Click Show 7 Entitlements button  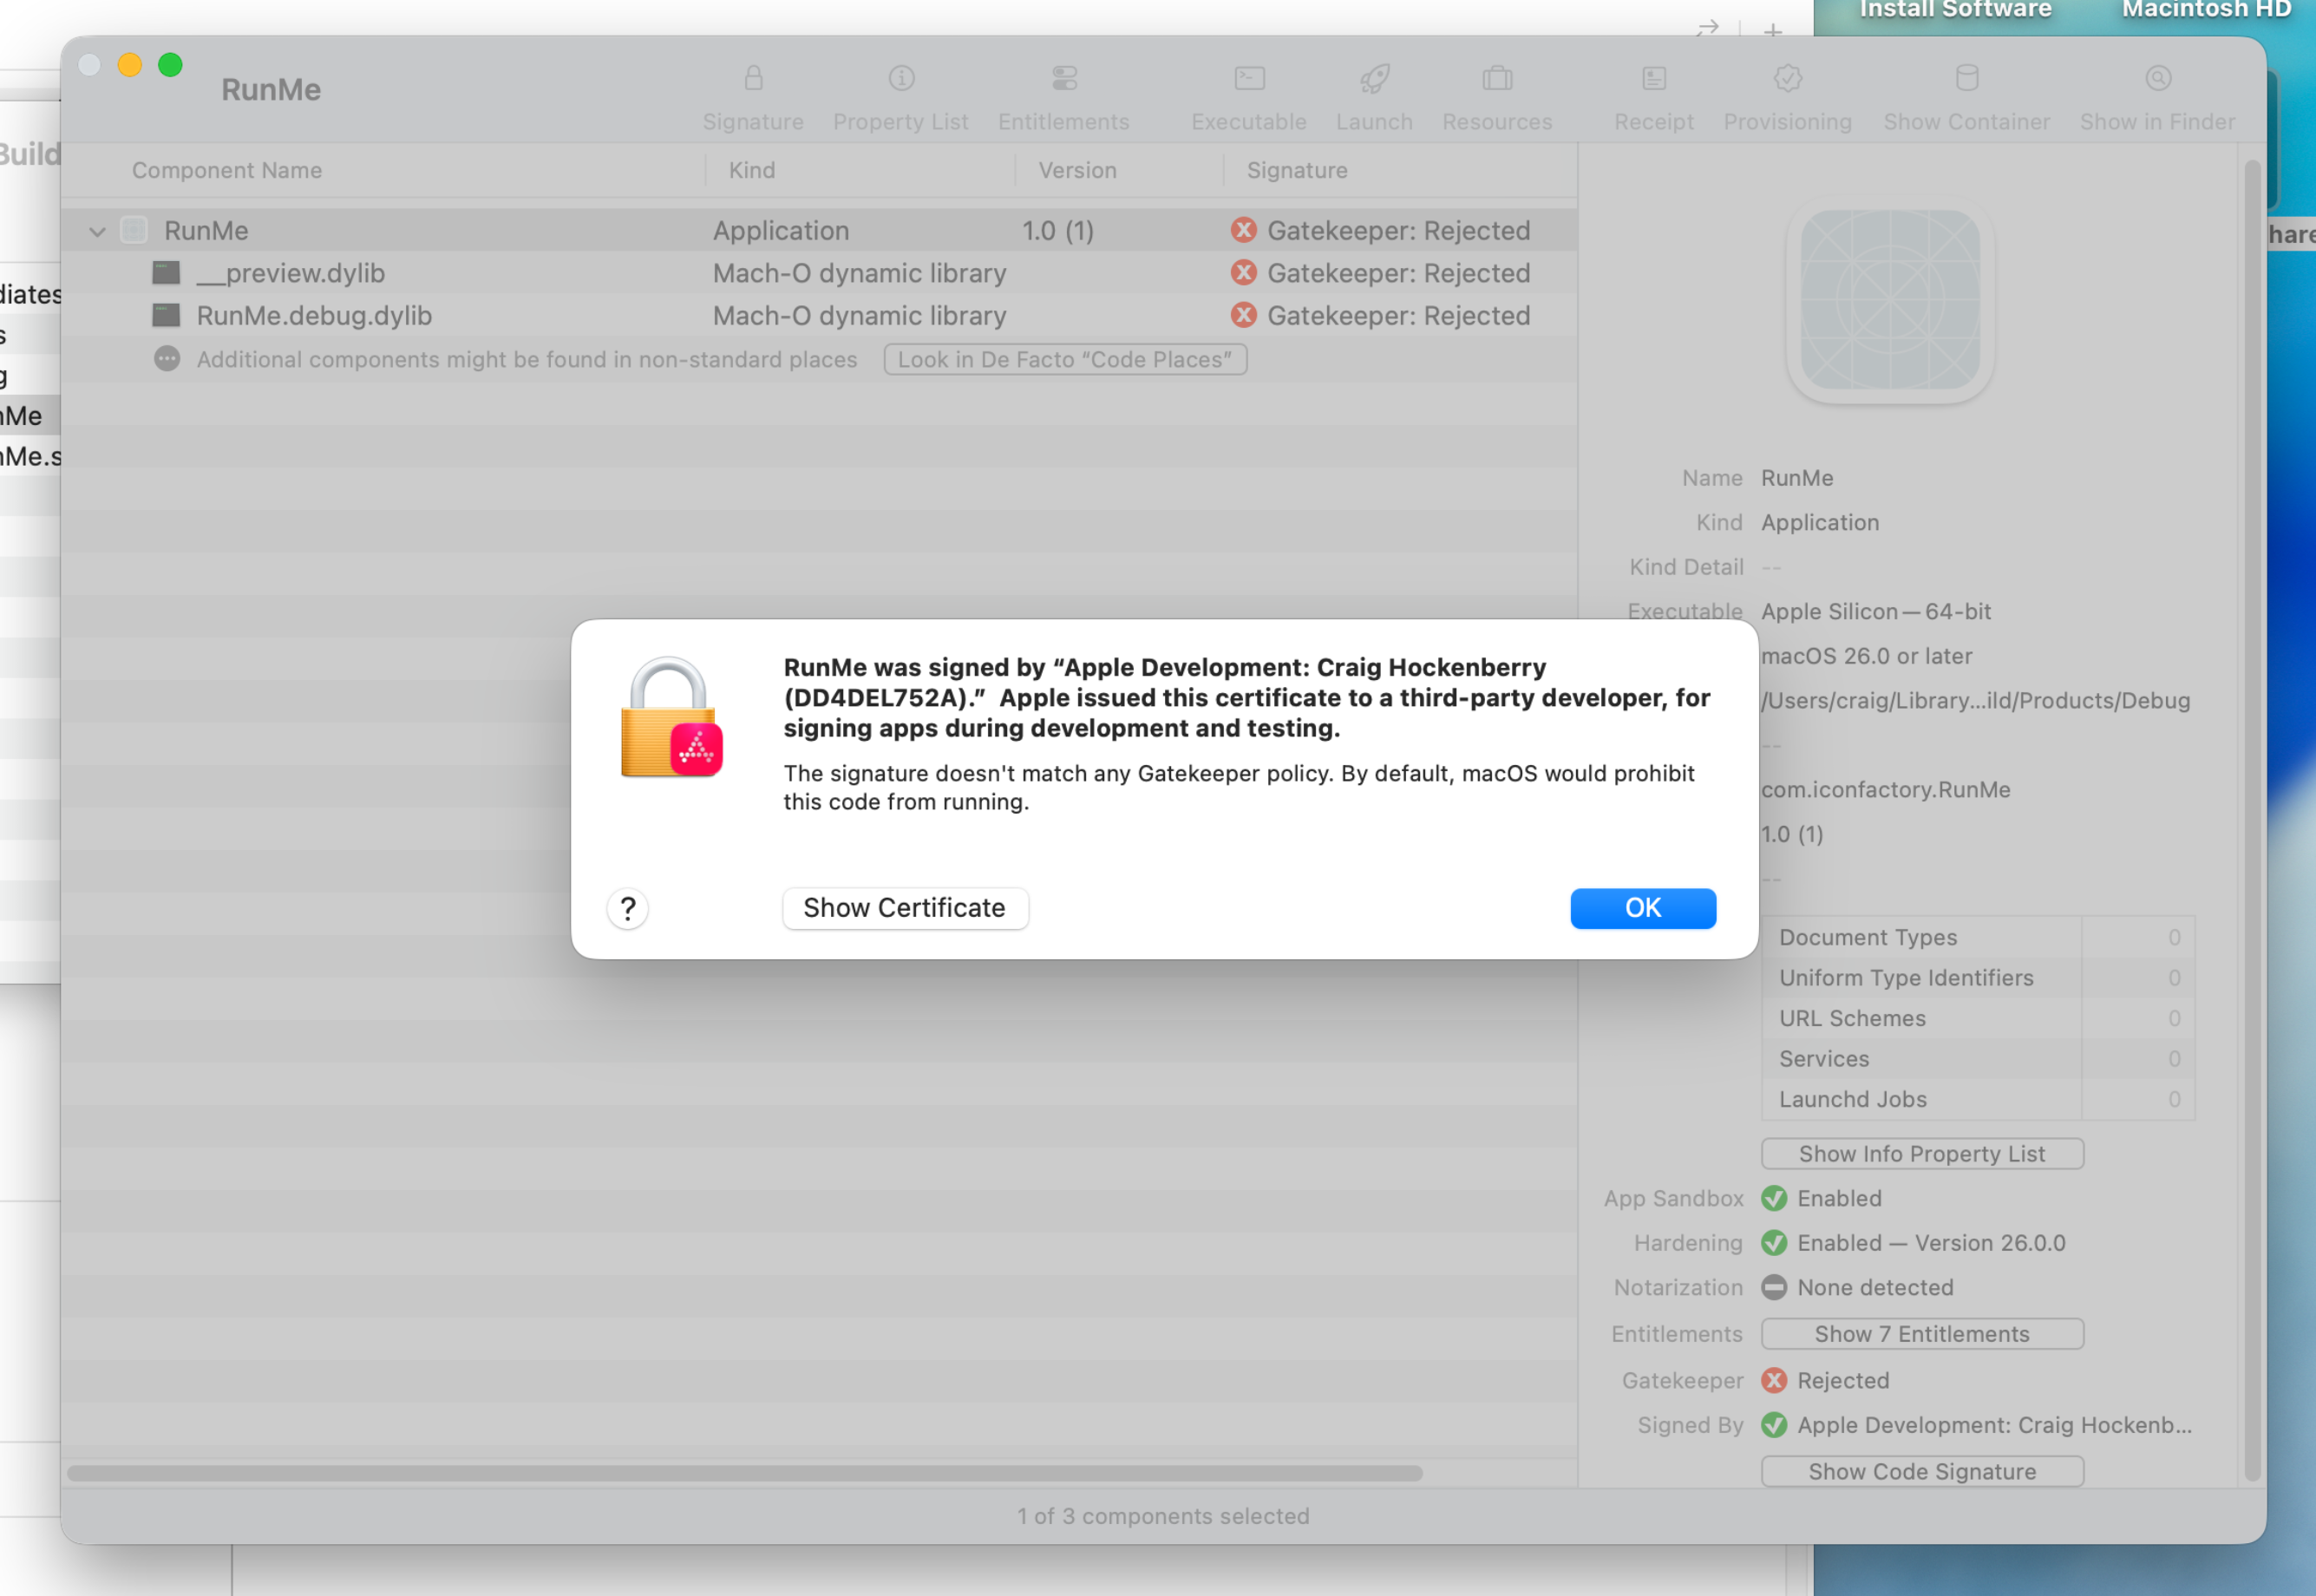(x=1921, y=1333)
